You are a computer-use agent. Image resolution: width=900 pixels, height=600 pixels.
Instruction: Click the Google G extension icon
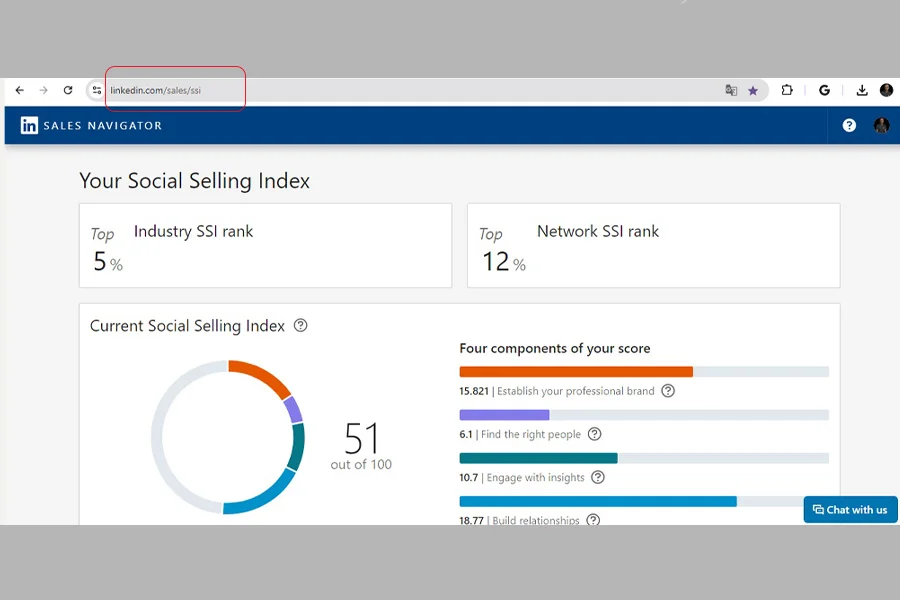point(824,90)
